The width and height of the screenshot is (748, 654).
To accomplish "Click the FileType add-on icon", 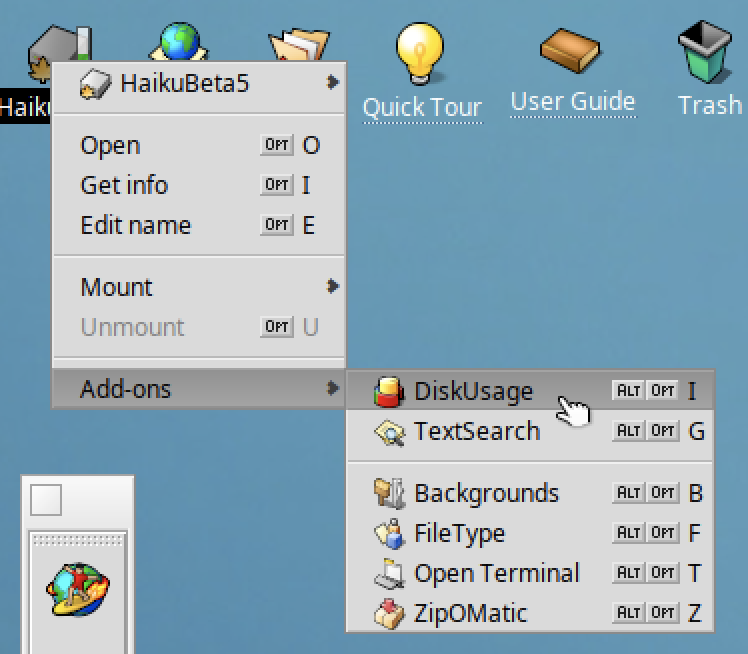I will [389, 533].
